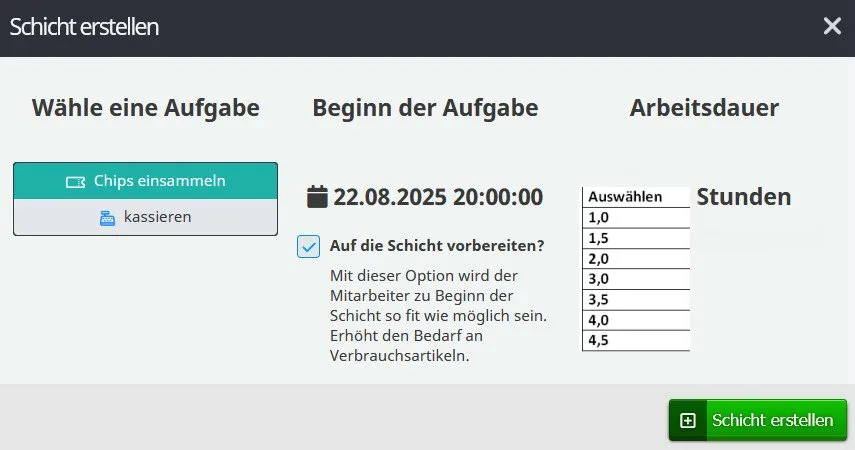Select the Chips einsammeln task
Screen dimensions: 855x450
point(146,181)
